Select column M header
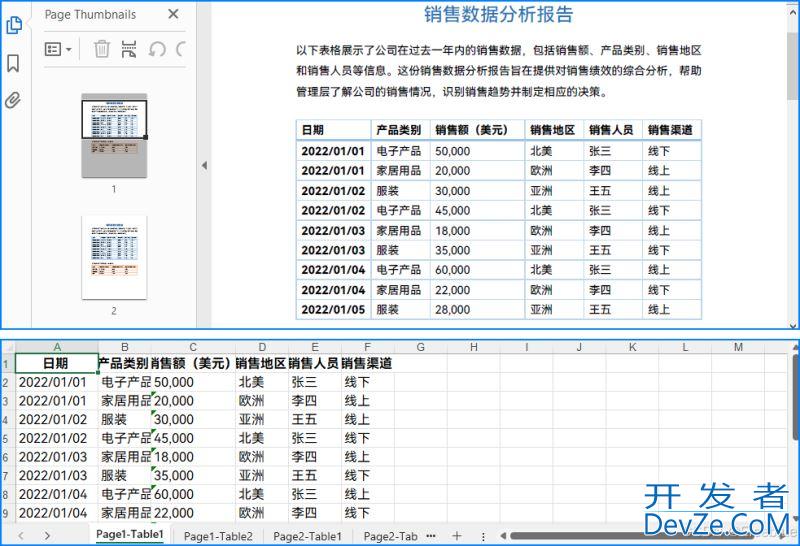 click(738, 347)
